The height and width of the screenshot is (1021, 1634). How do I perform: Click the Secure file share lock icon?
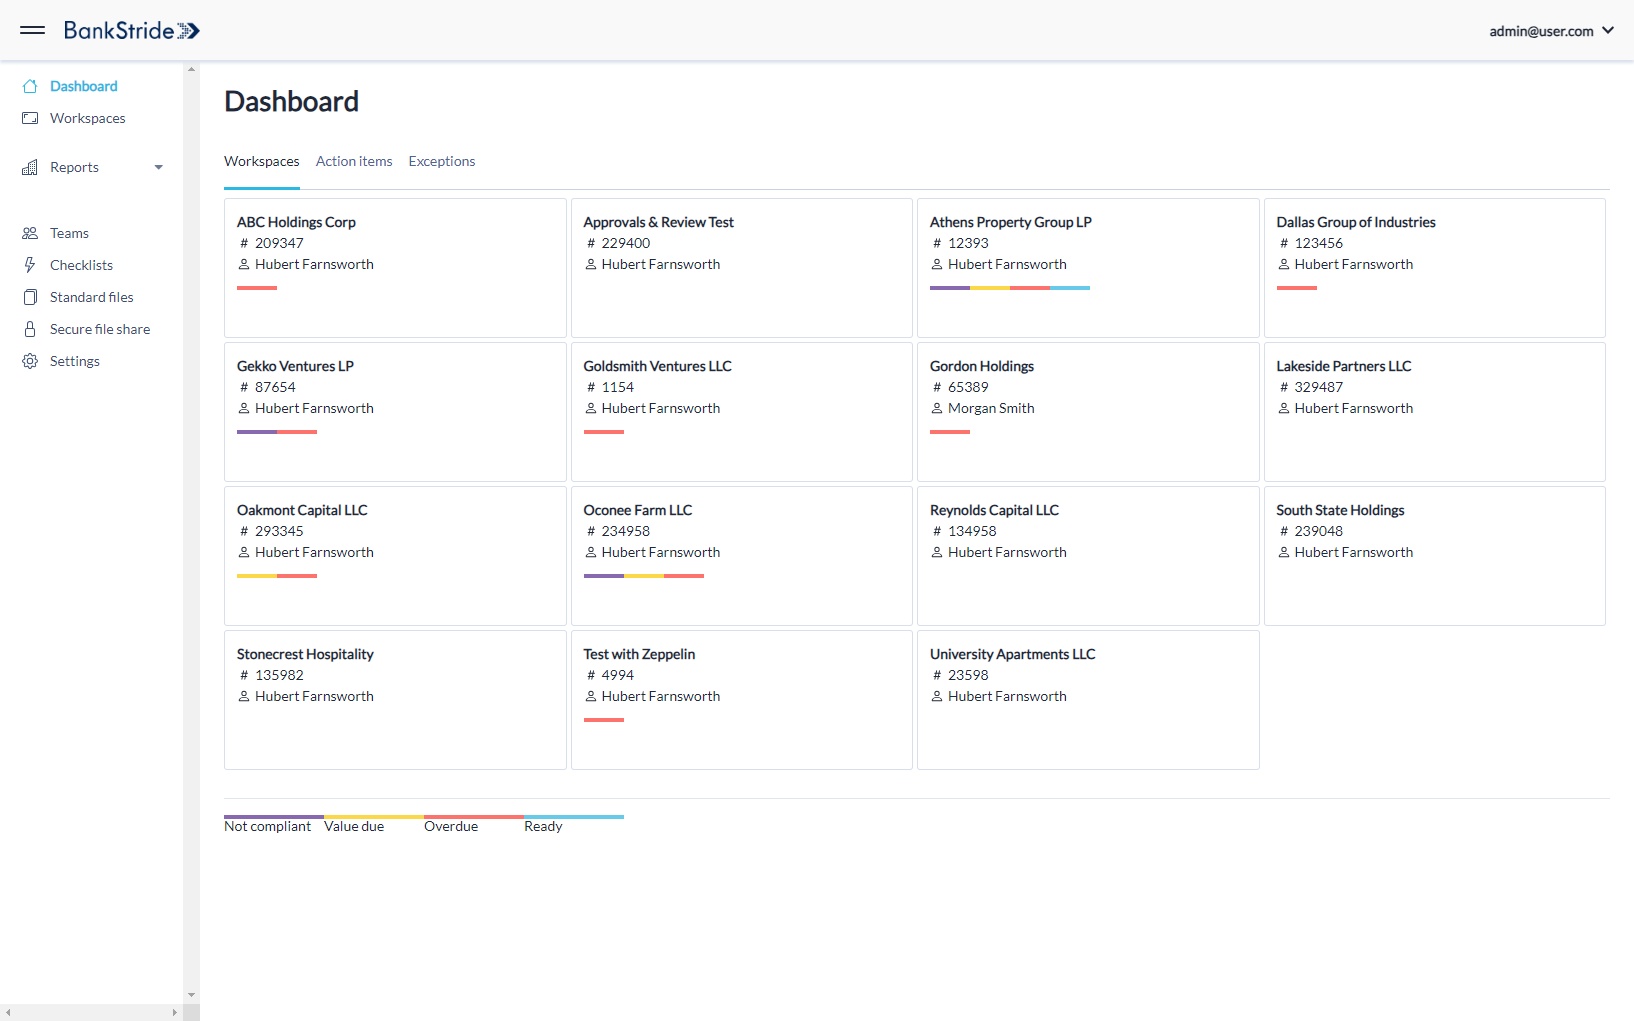coord(30,329)
